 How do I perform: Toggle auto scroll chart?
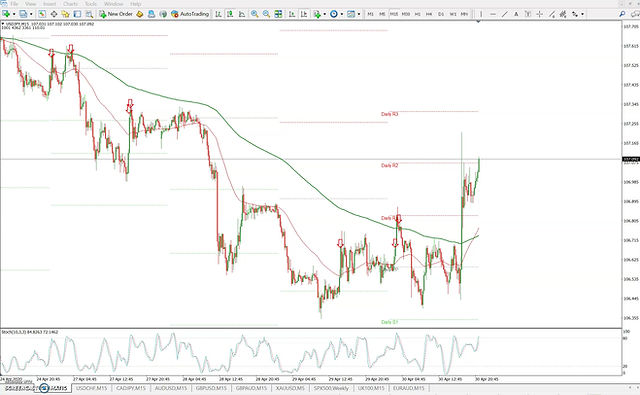[292, 14]
